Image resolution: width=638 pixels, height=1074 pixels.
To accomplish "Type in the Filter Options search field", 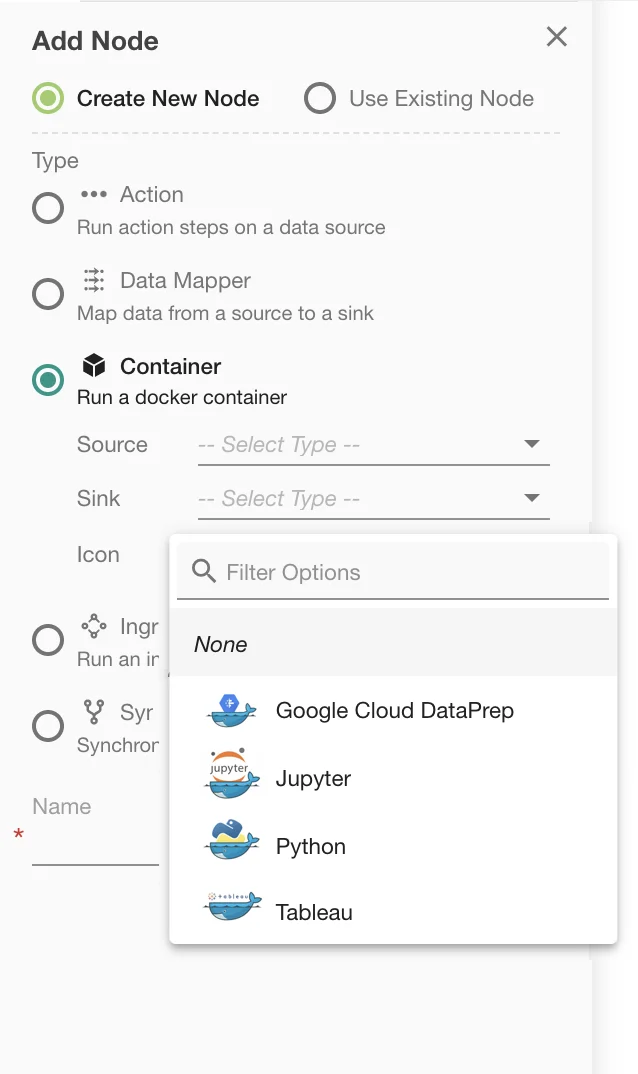I will point(410,572).
